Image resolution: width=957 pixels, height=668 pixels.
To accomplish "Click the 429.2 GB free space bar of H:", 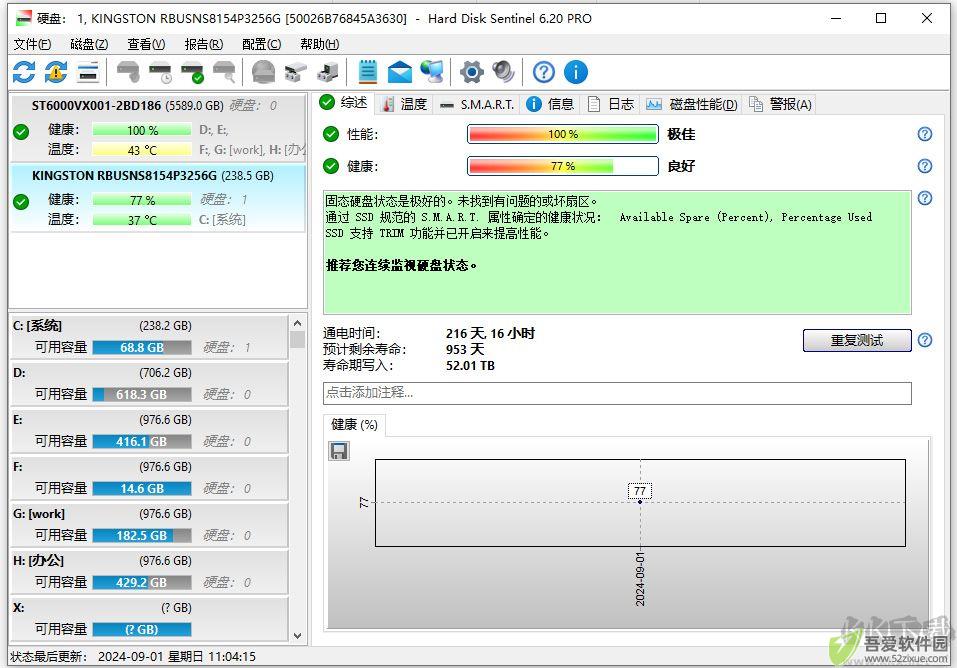I will (142, 583).
